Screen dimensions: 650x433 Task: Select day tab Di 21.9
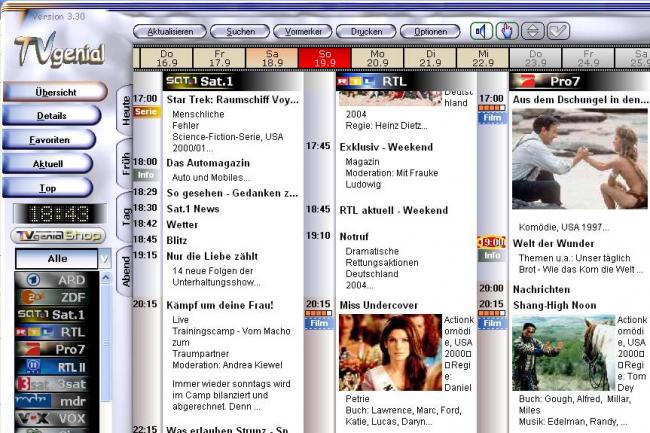430,58
